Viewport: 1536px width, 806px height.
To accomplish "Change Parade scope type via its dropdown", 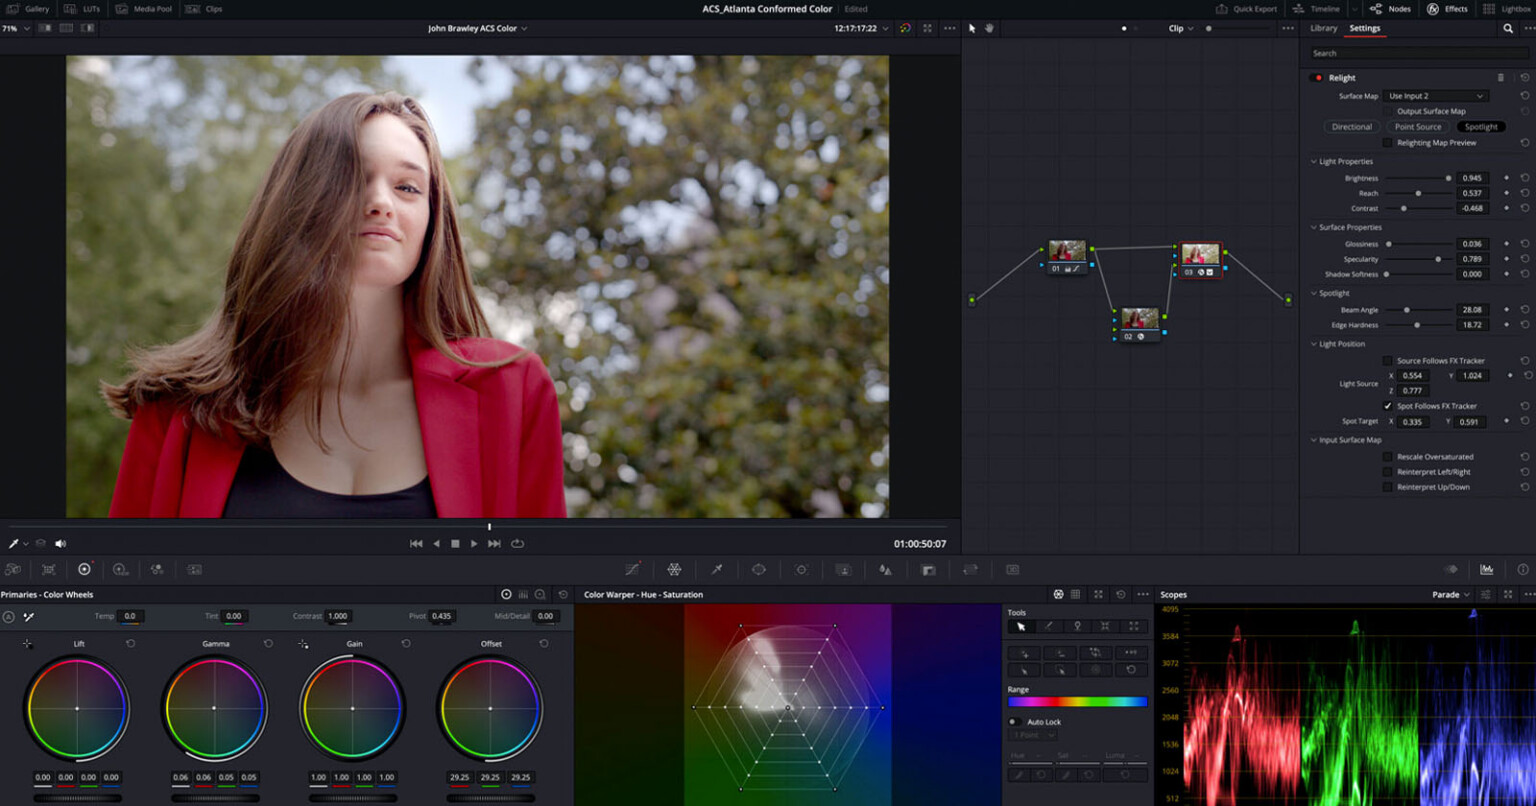I will (1451, 594).
